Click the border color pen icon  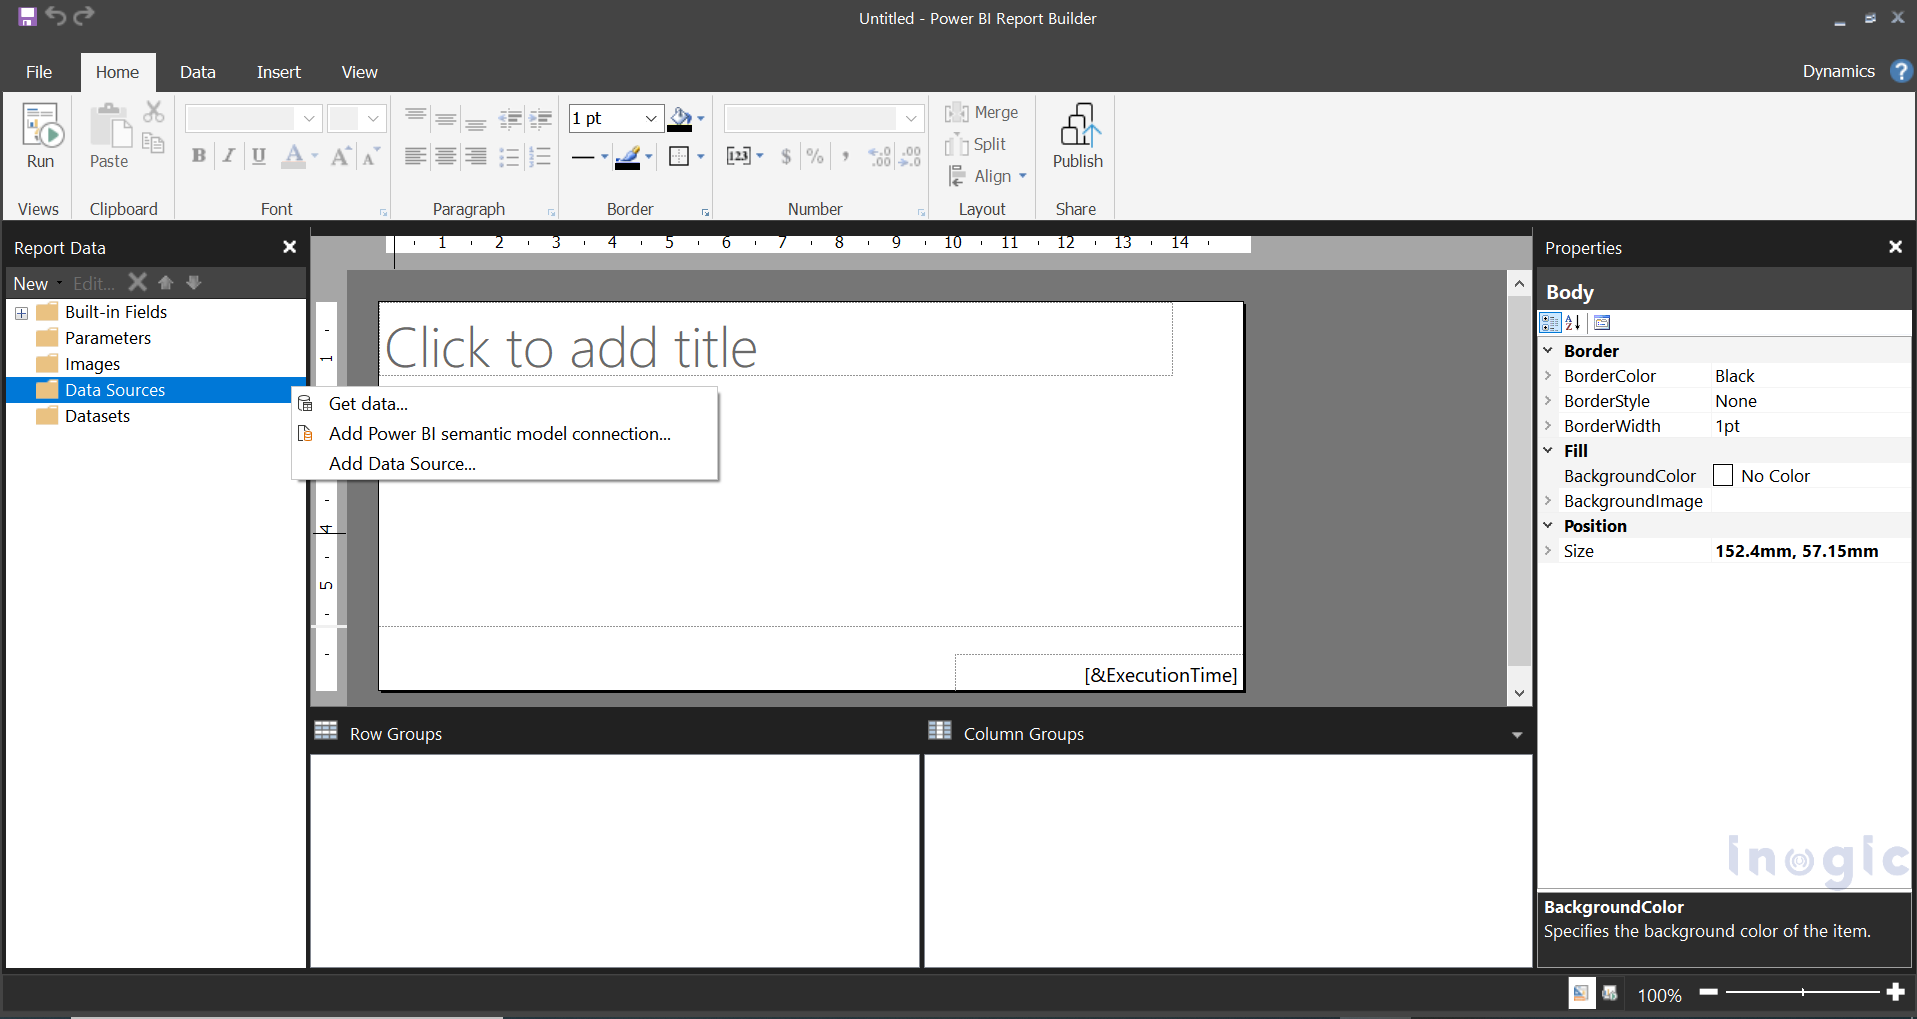coord(627,157)
